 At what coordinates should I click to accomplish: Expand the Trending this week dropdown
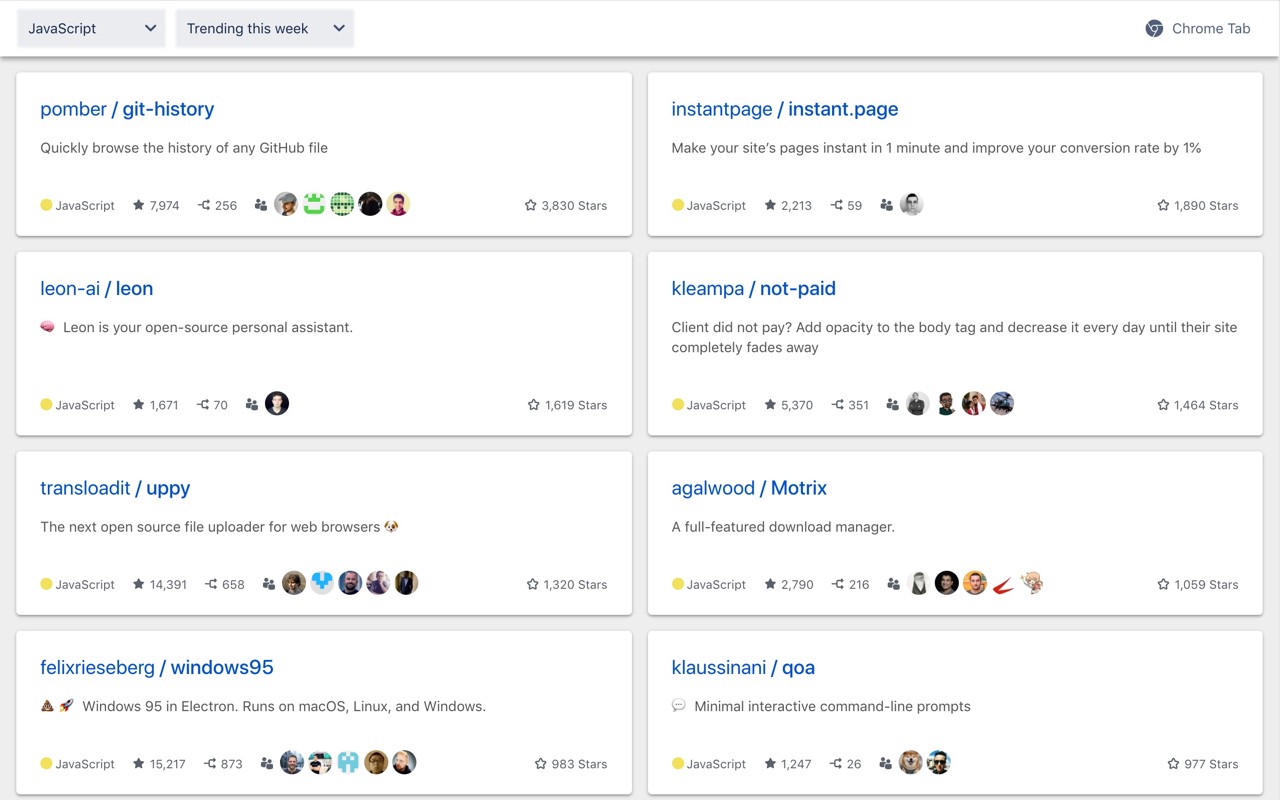tap(265, 28)
